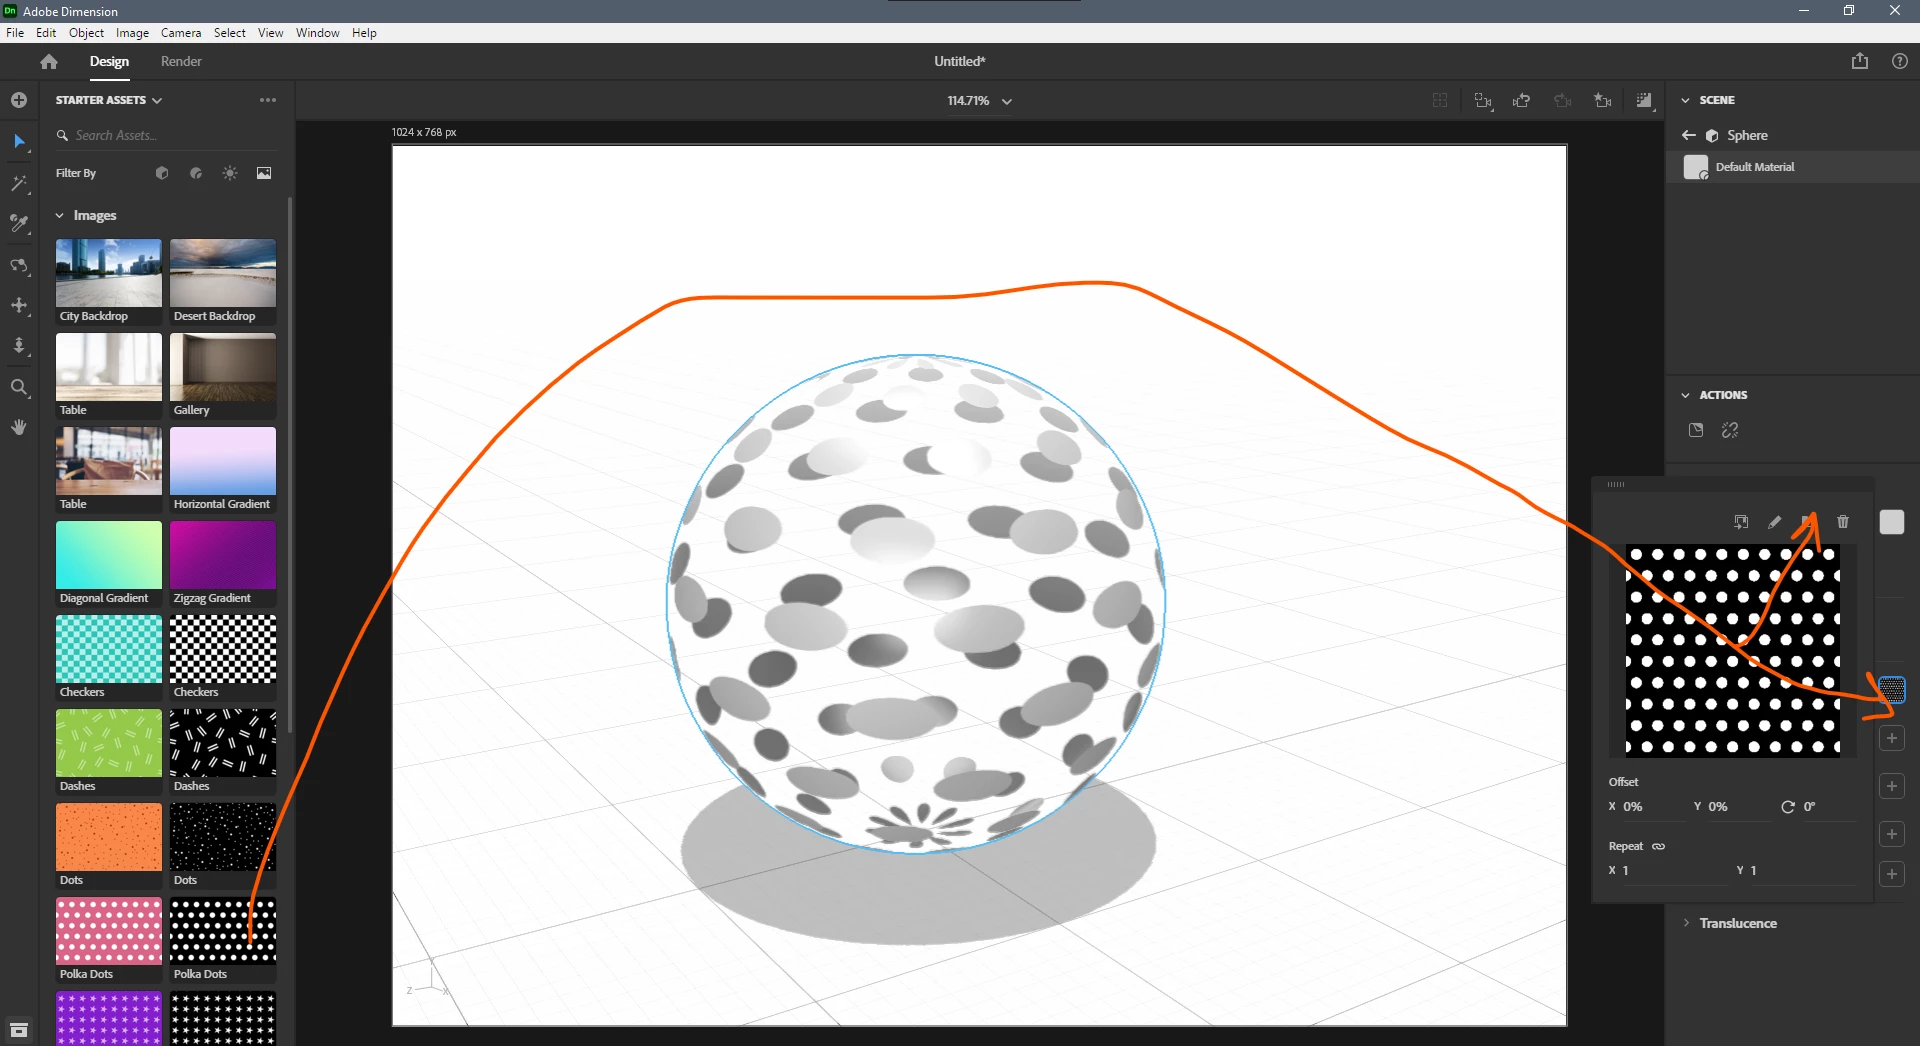Choose the Hand tool
The image size is (1920, 1046).
pos(19,427)
